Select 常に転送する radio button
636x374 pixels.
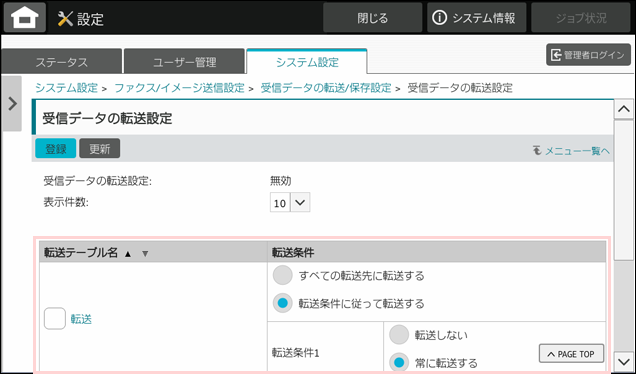[x=399, y=362]
